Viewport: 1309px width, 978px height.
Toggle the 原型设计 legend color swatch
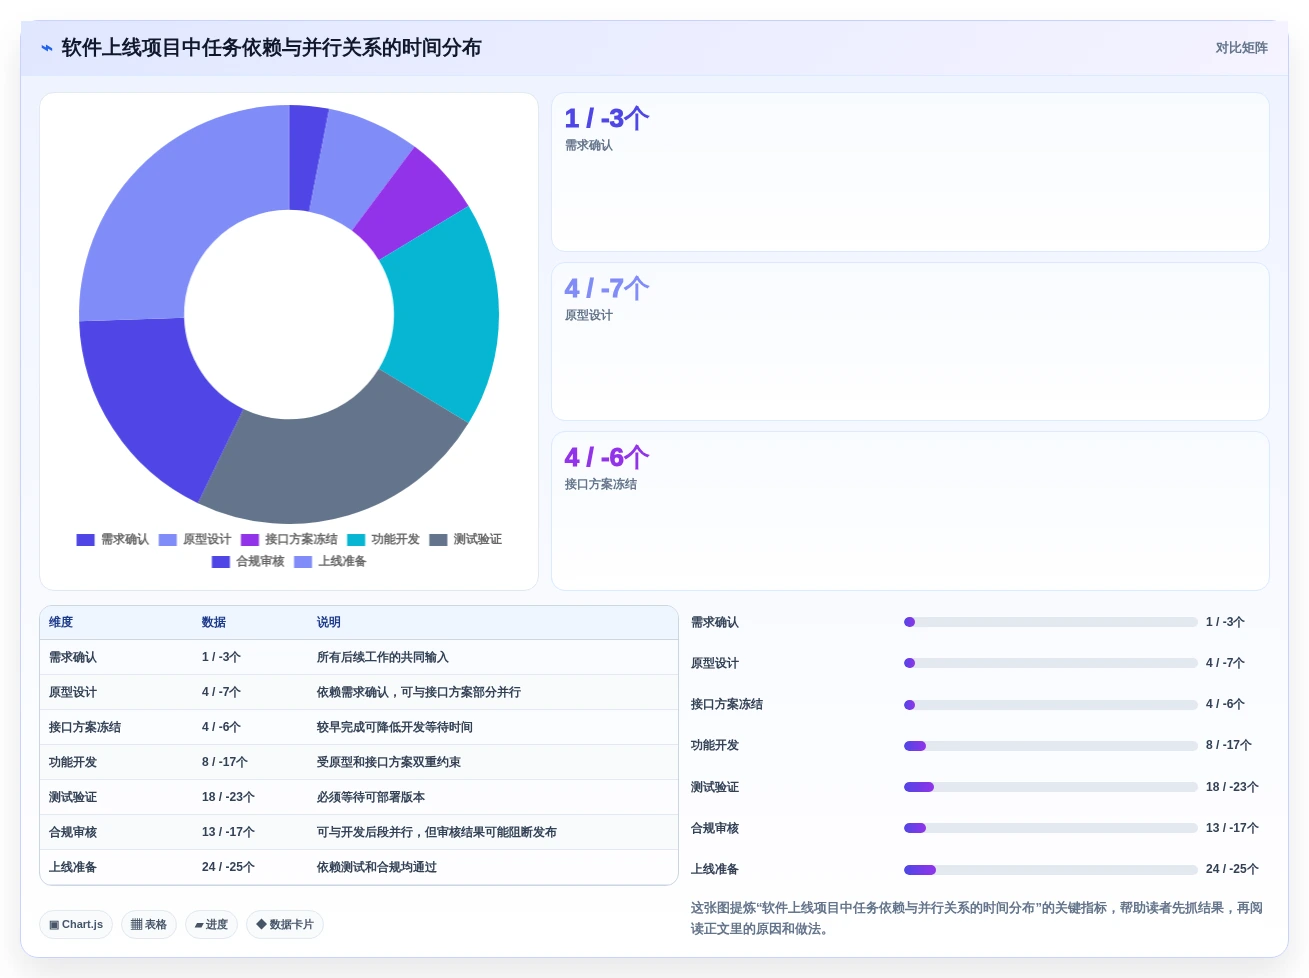coord(168,540)
